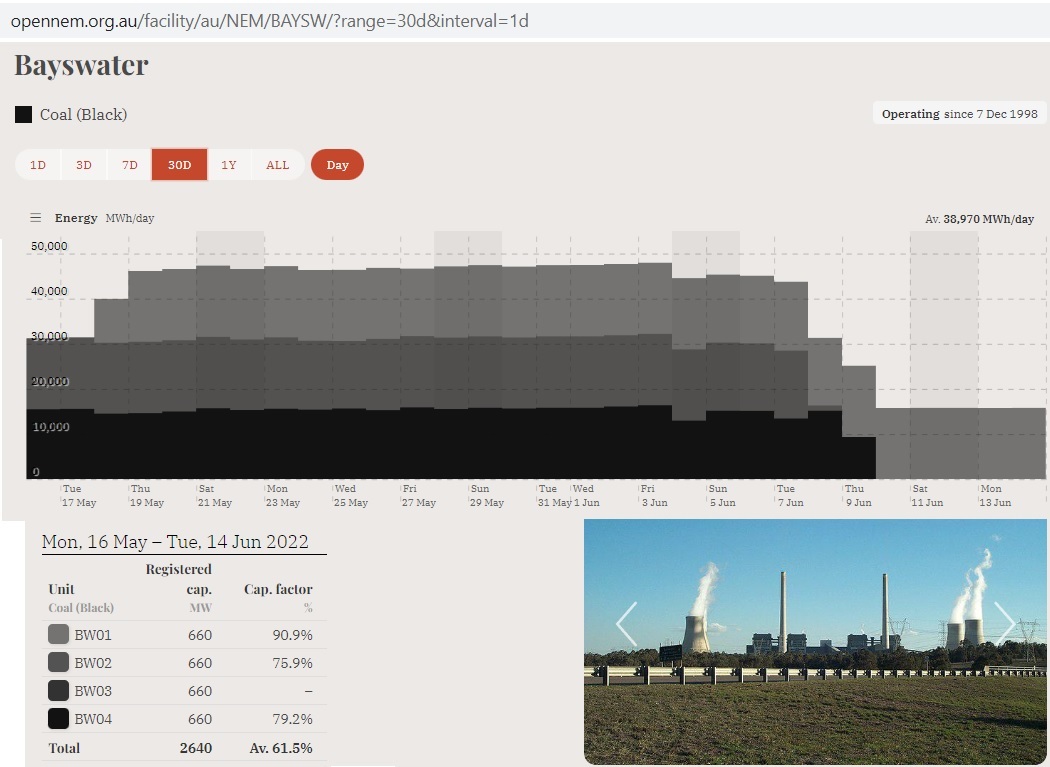Image resolution: width=1050 pixels, height=767 pixels.
Task: Select the 1D range tab
Action: coord(38,165)
